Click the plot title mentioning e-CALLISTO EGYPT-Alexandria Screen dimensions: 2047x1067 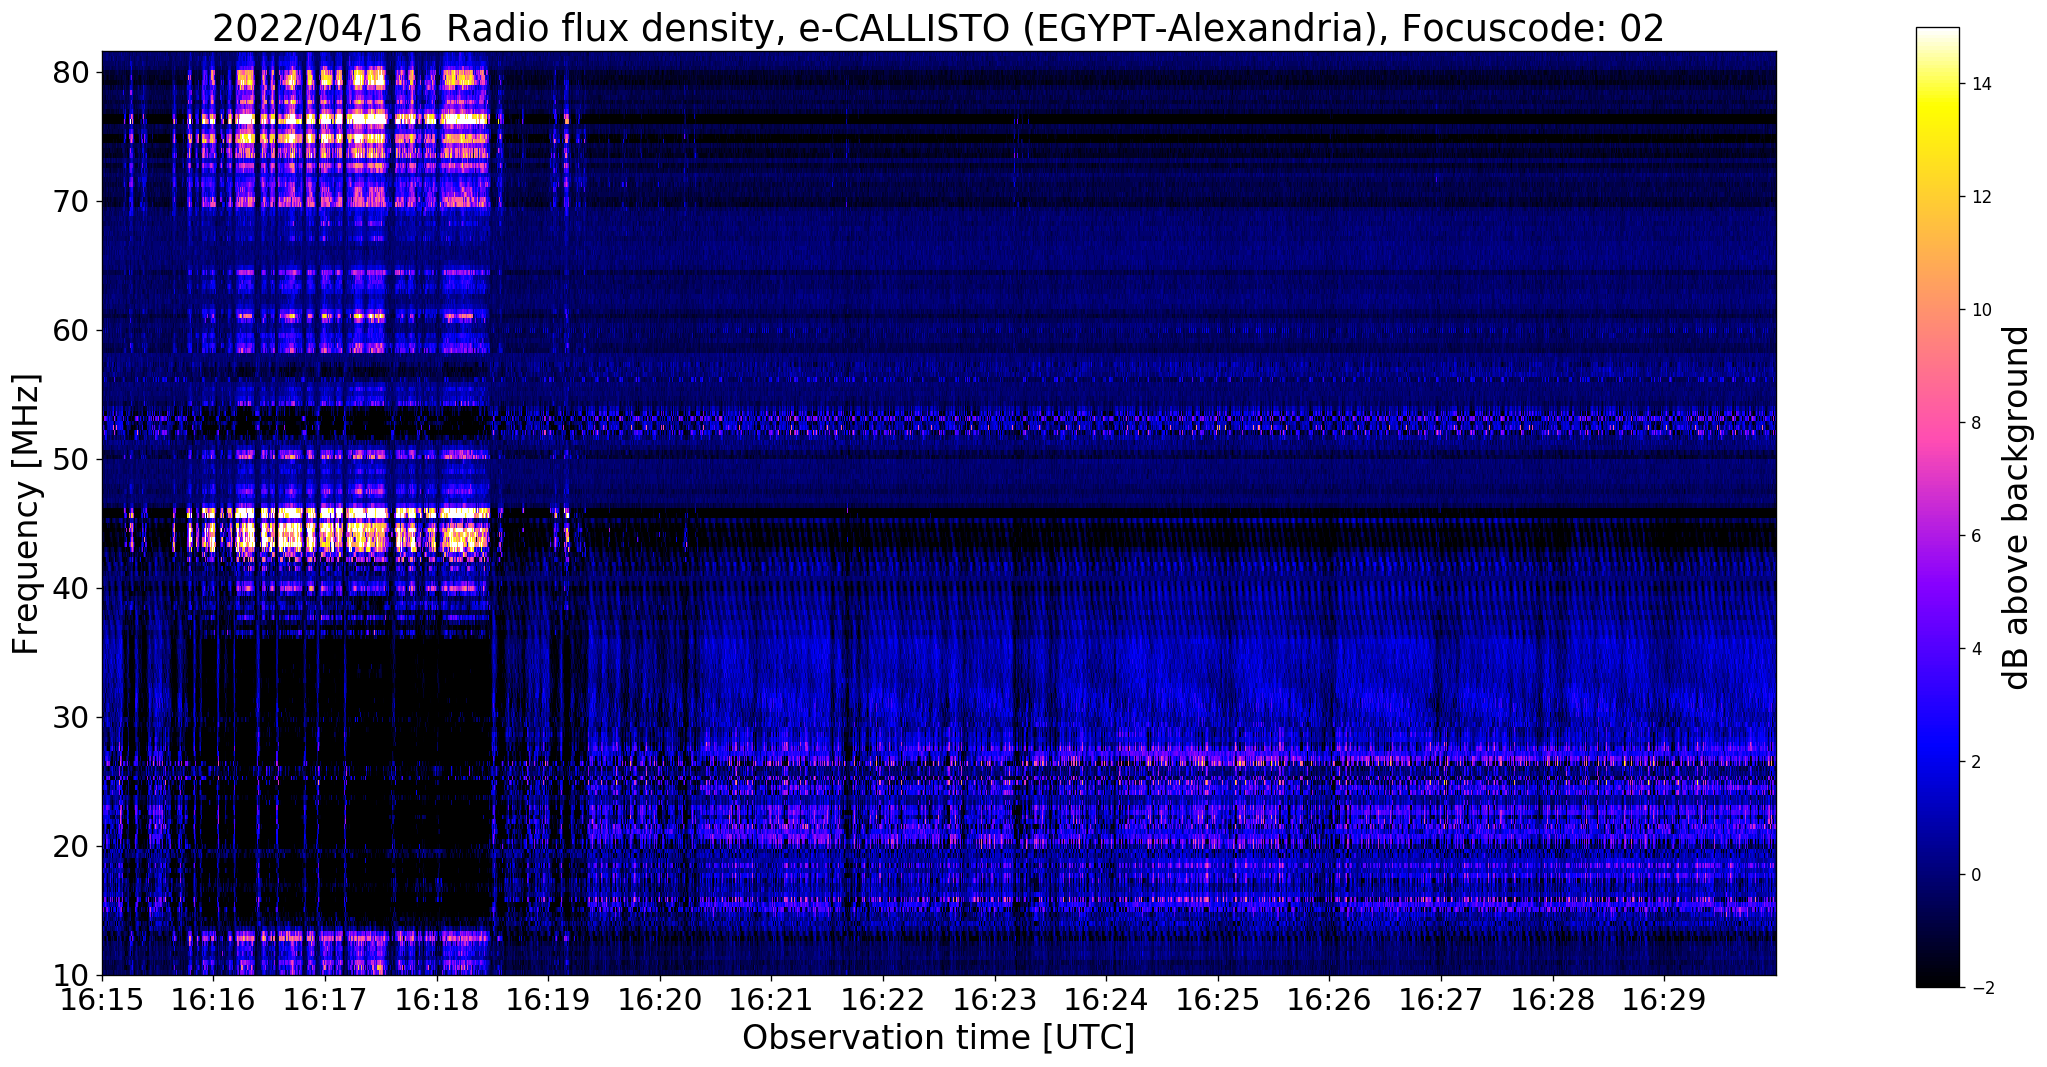pyautogui.click(x=938, y=27)
